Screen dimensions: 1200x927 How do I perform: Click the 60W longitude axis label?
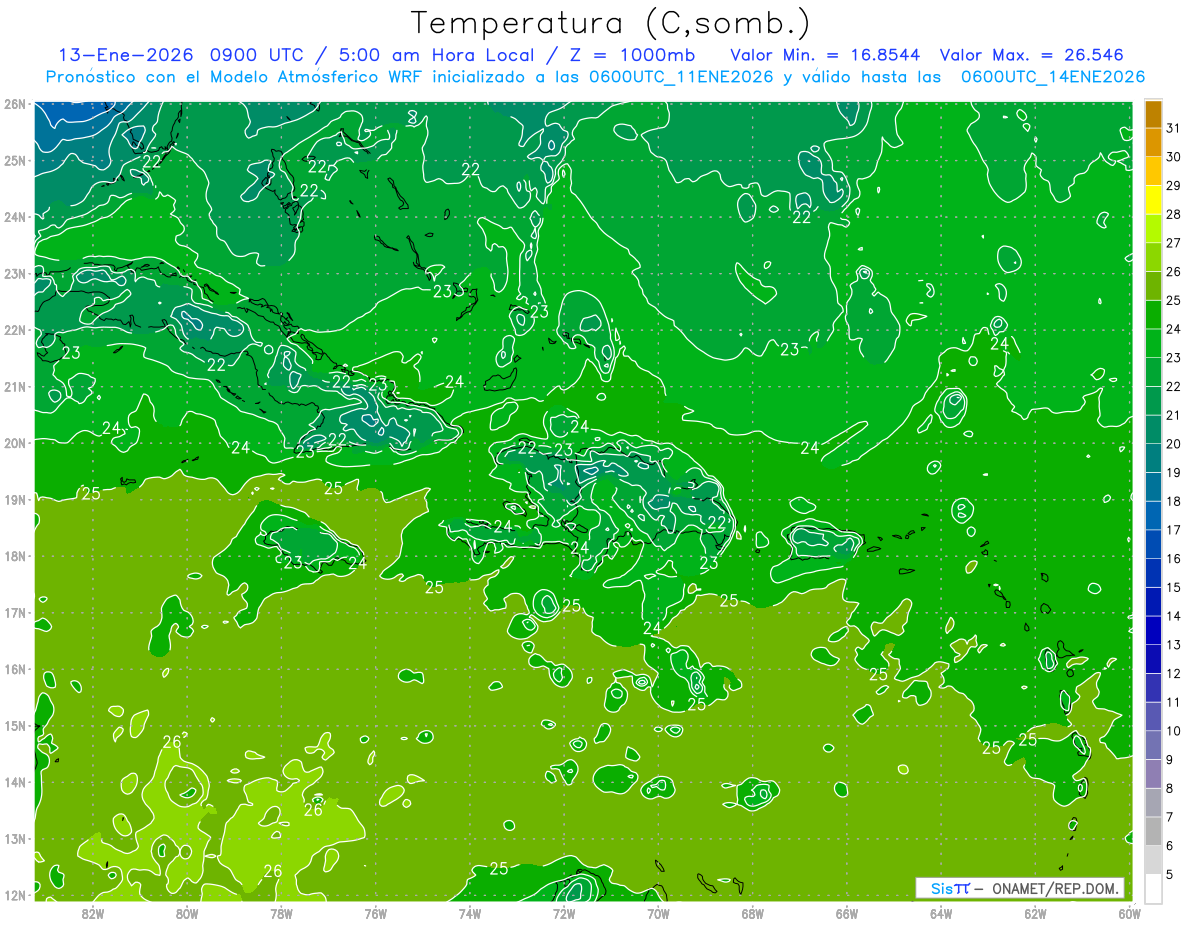[1129, 912]
